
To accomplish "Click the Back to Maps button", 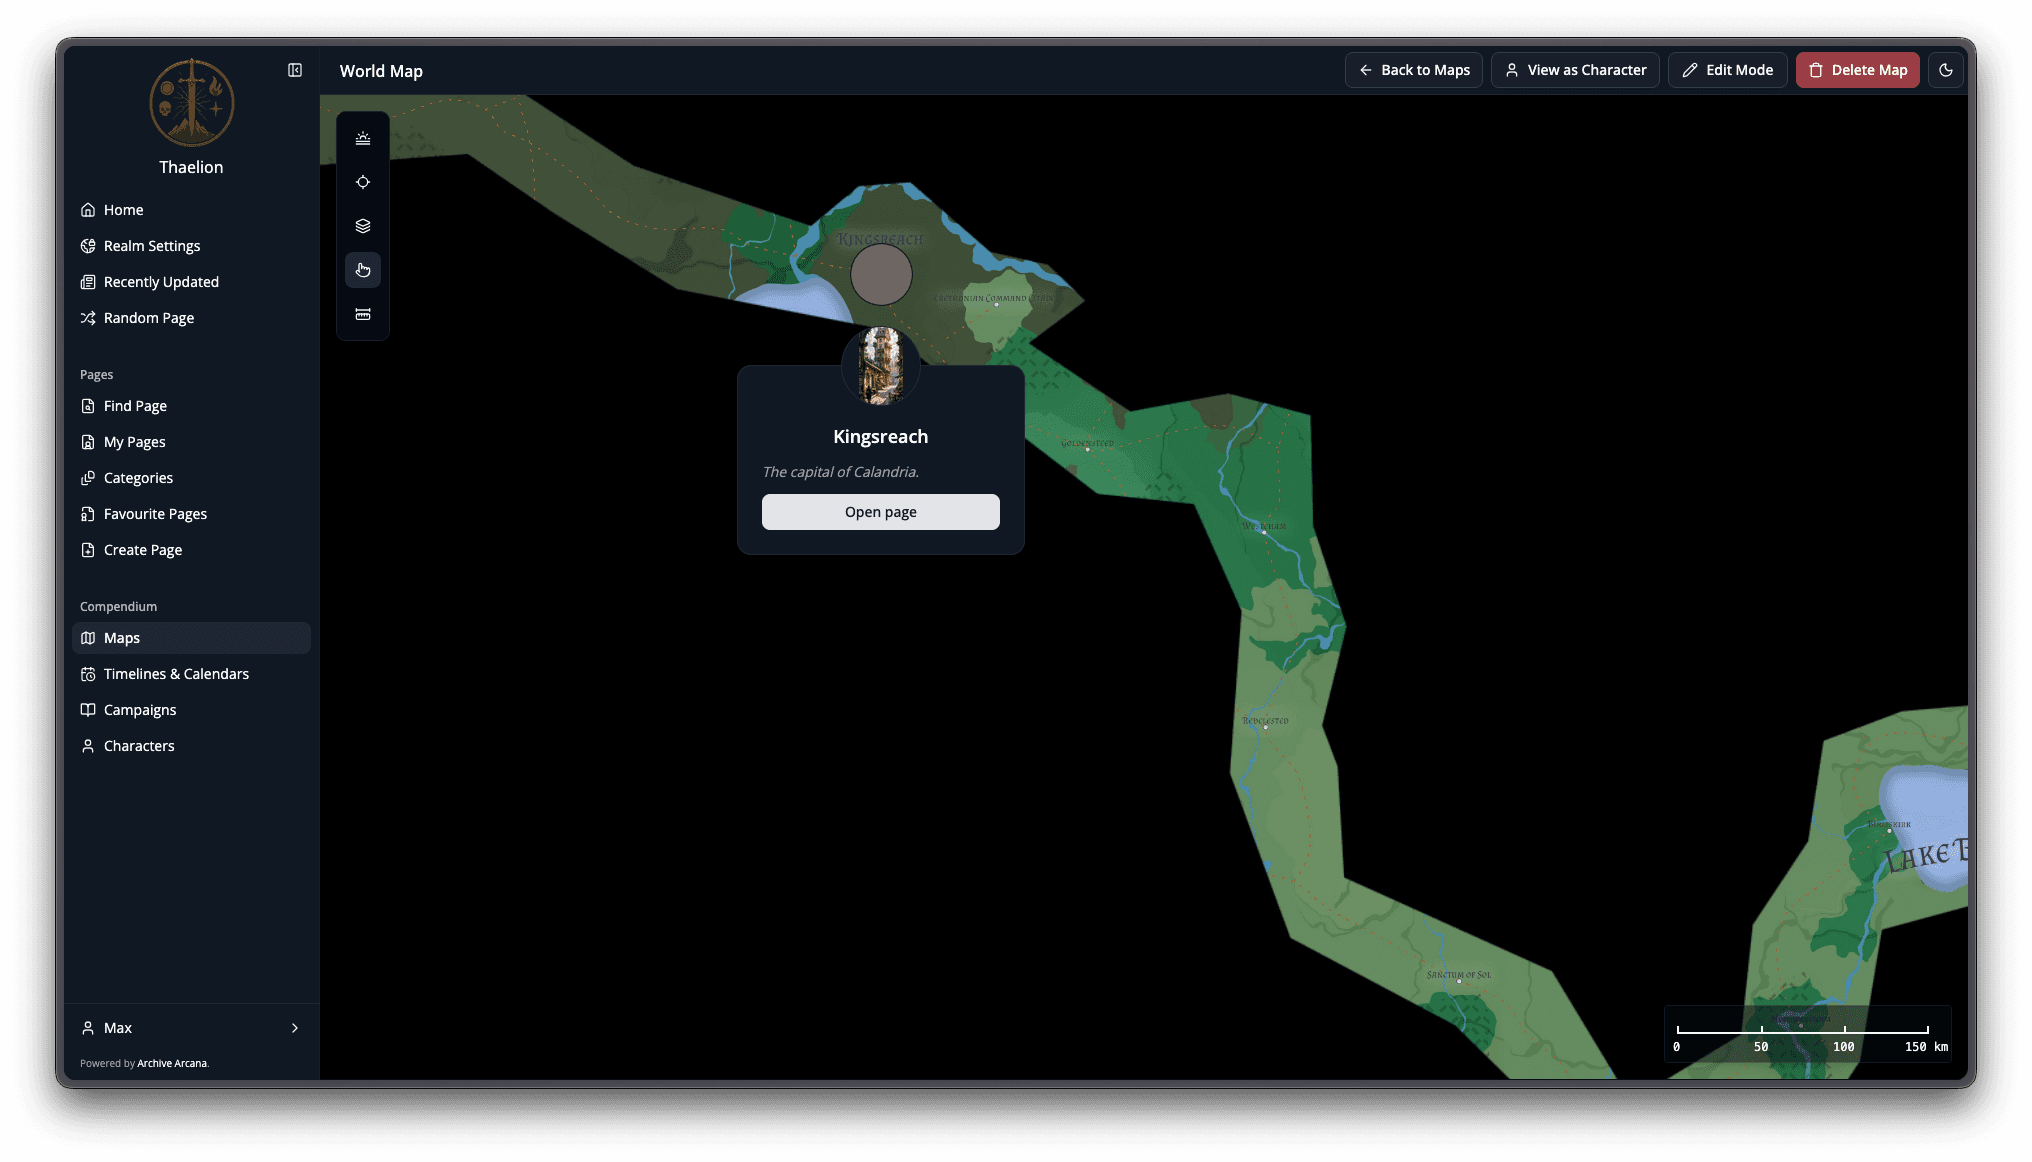I will pos(1413,70).
